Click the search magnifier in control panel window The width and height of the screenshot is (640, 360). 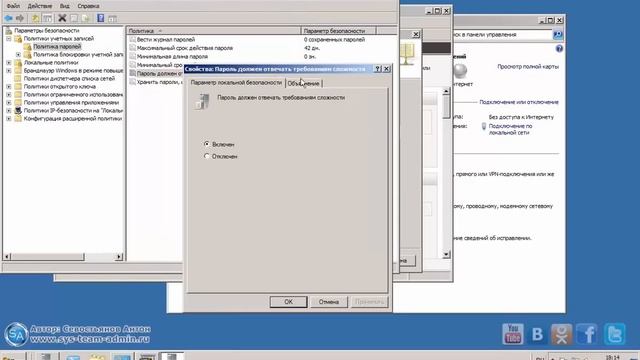(x=558, y=35)
